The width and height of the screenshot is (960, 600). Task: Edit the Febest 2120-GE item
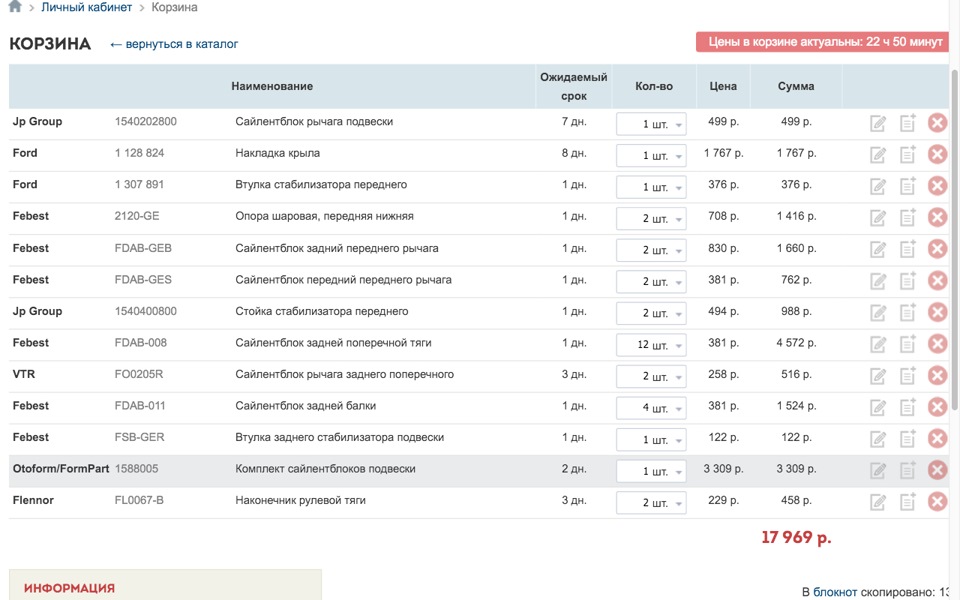(x=878, y=218)
